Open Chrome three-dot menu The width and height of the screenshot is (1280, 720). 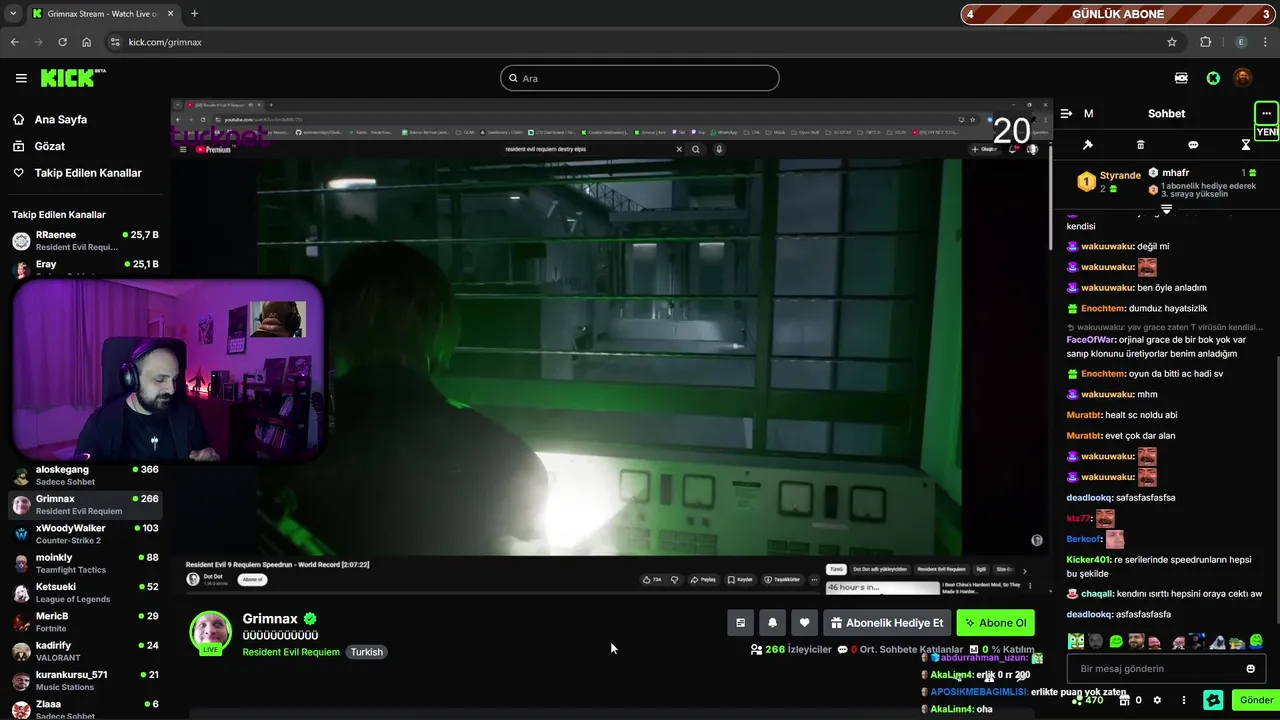pos(1266,42)
